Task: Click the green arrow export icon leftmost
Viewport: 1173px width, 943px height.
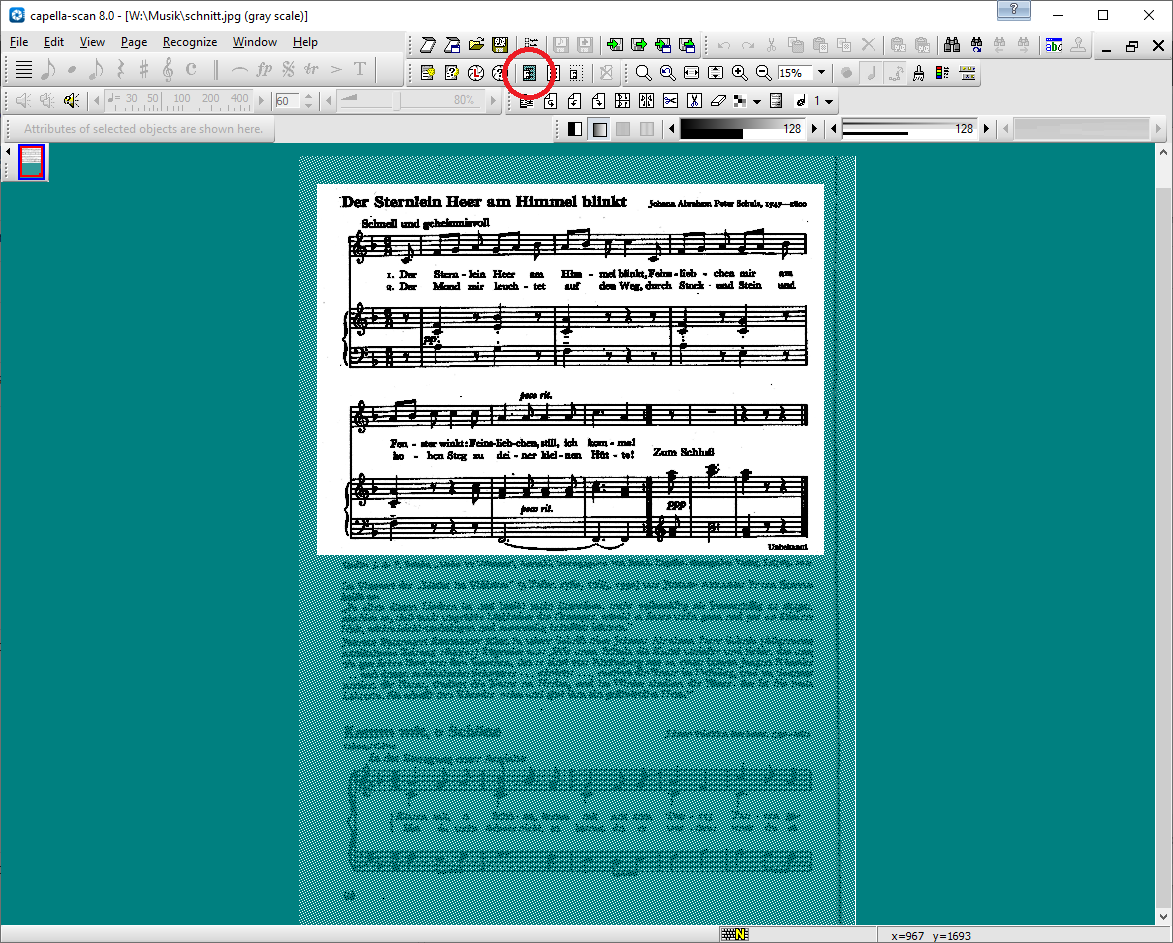Action: [615, 46]
